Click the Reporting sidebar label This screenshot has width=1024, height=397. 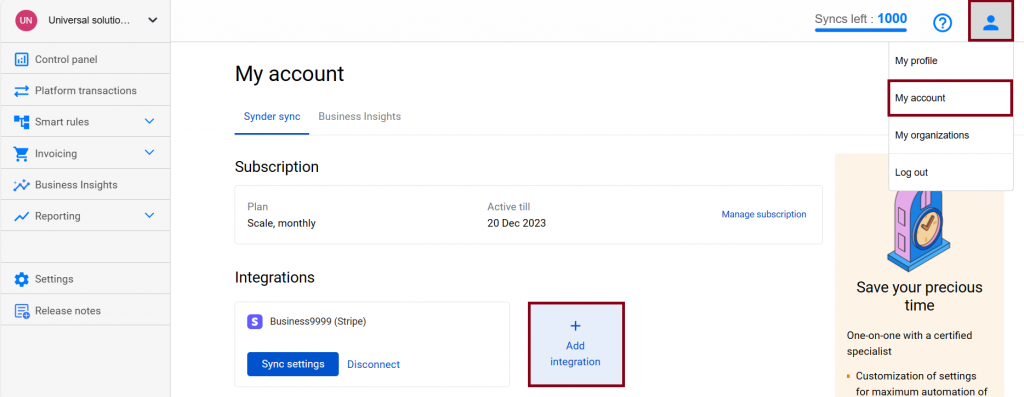(x=58, y=216)
